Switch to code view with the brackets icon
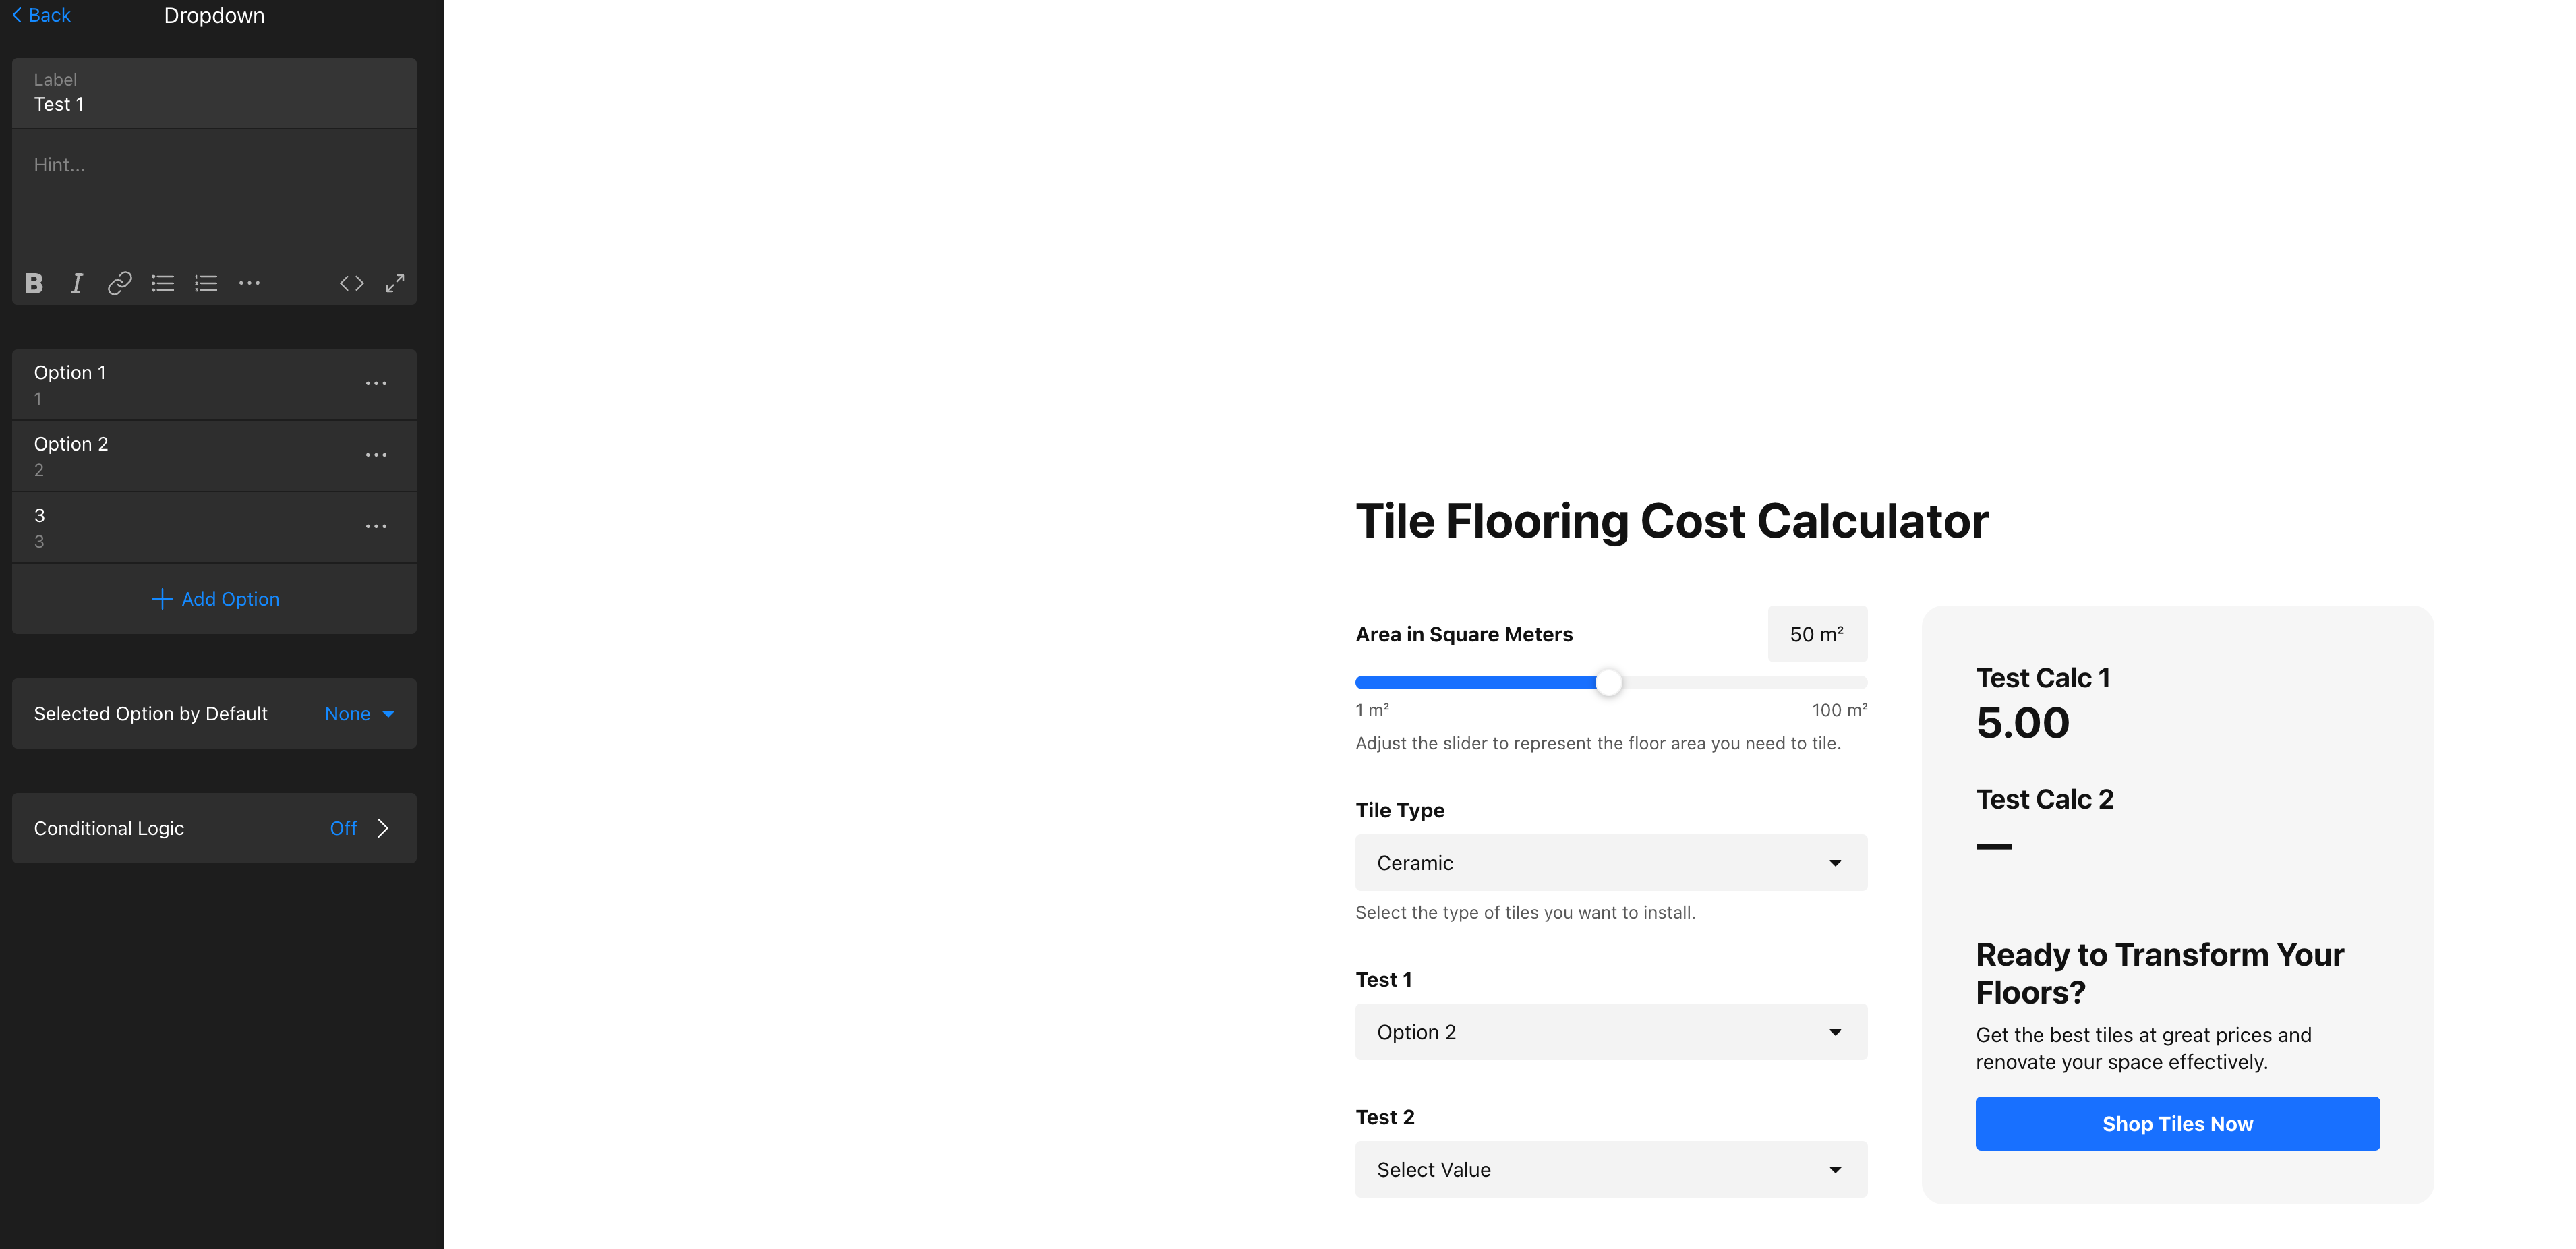 click(x=352, y=284)
